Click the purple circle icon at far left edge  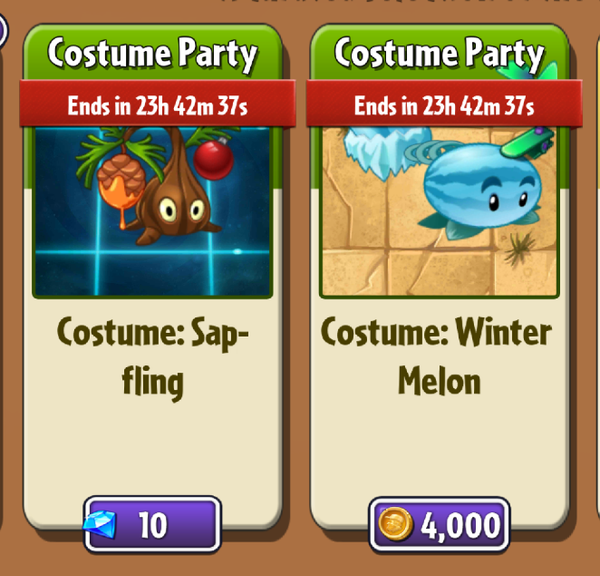3,31
